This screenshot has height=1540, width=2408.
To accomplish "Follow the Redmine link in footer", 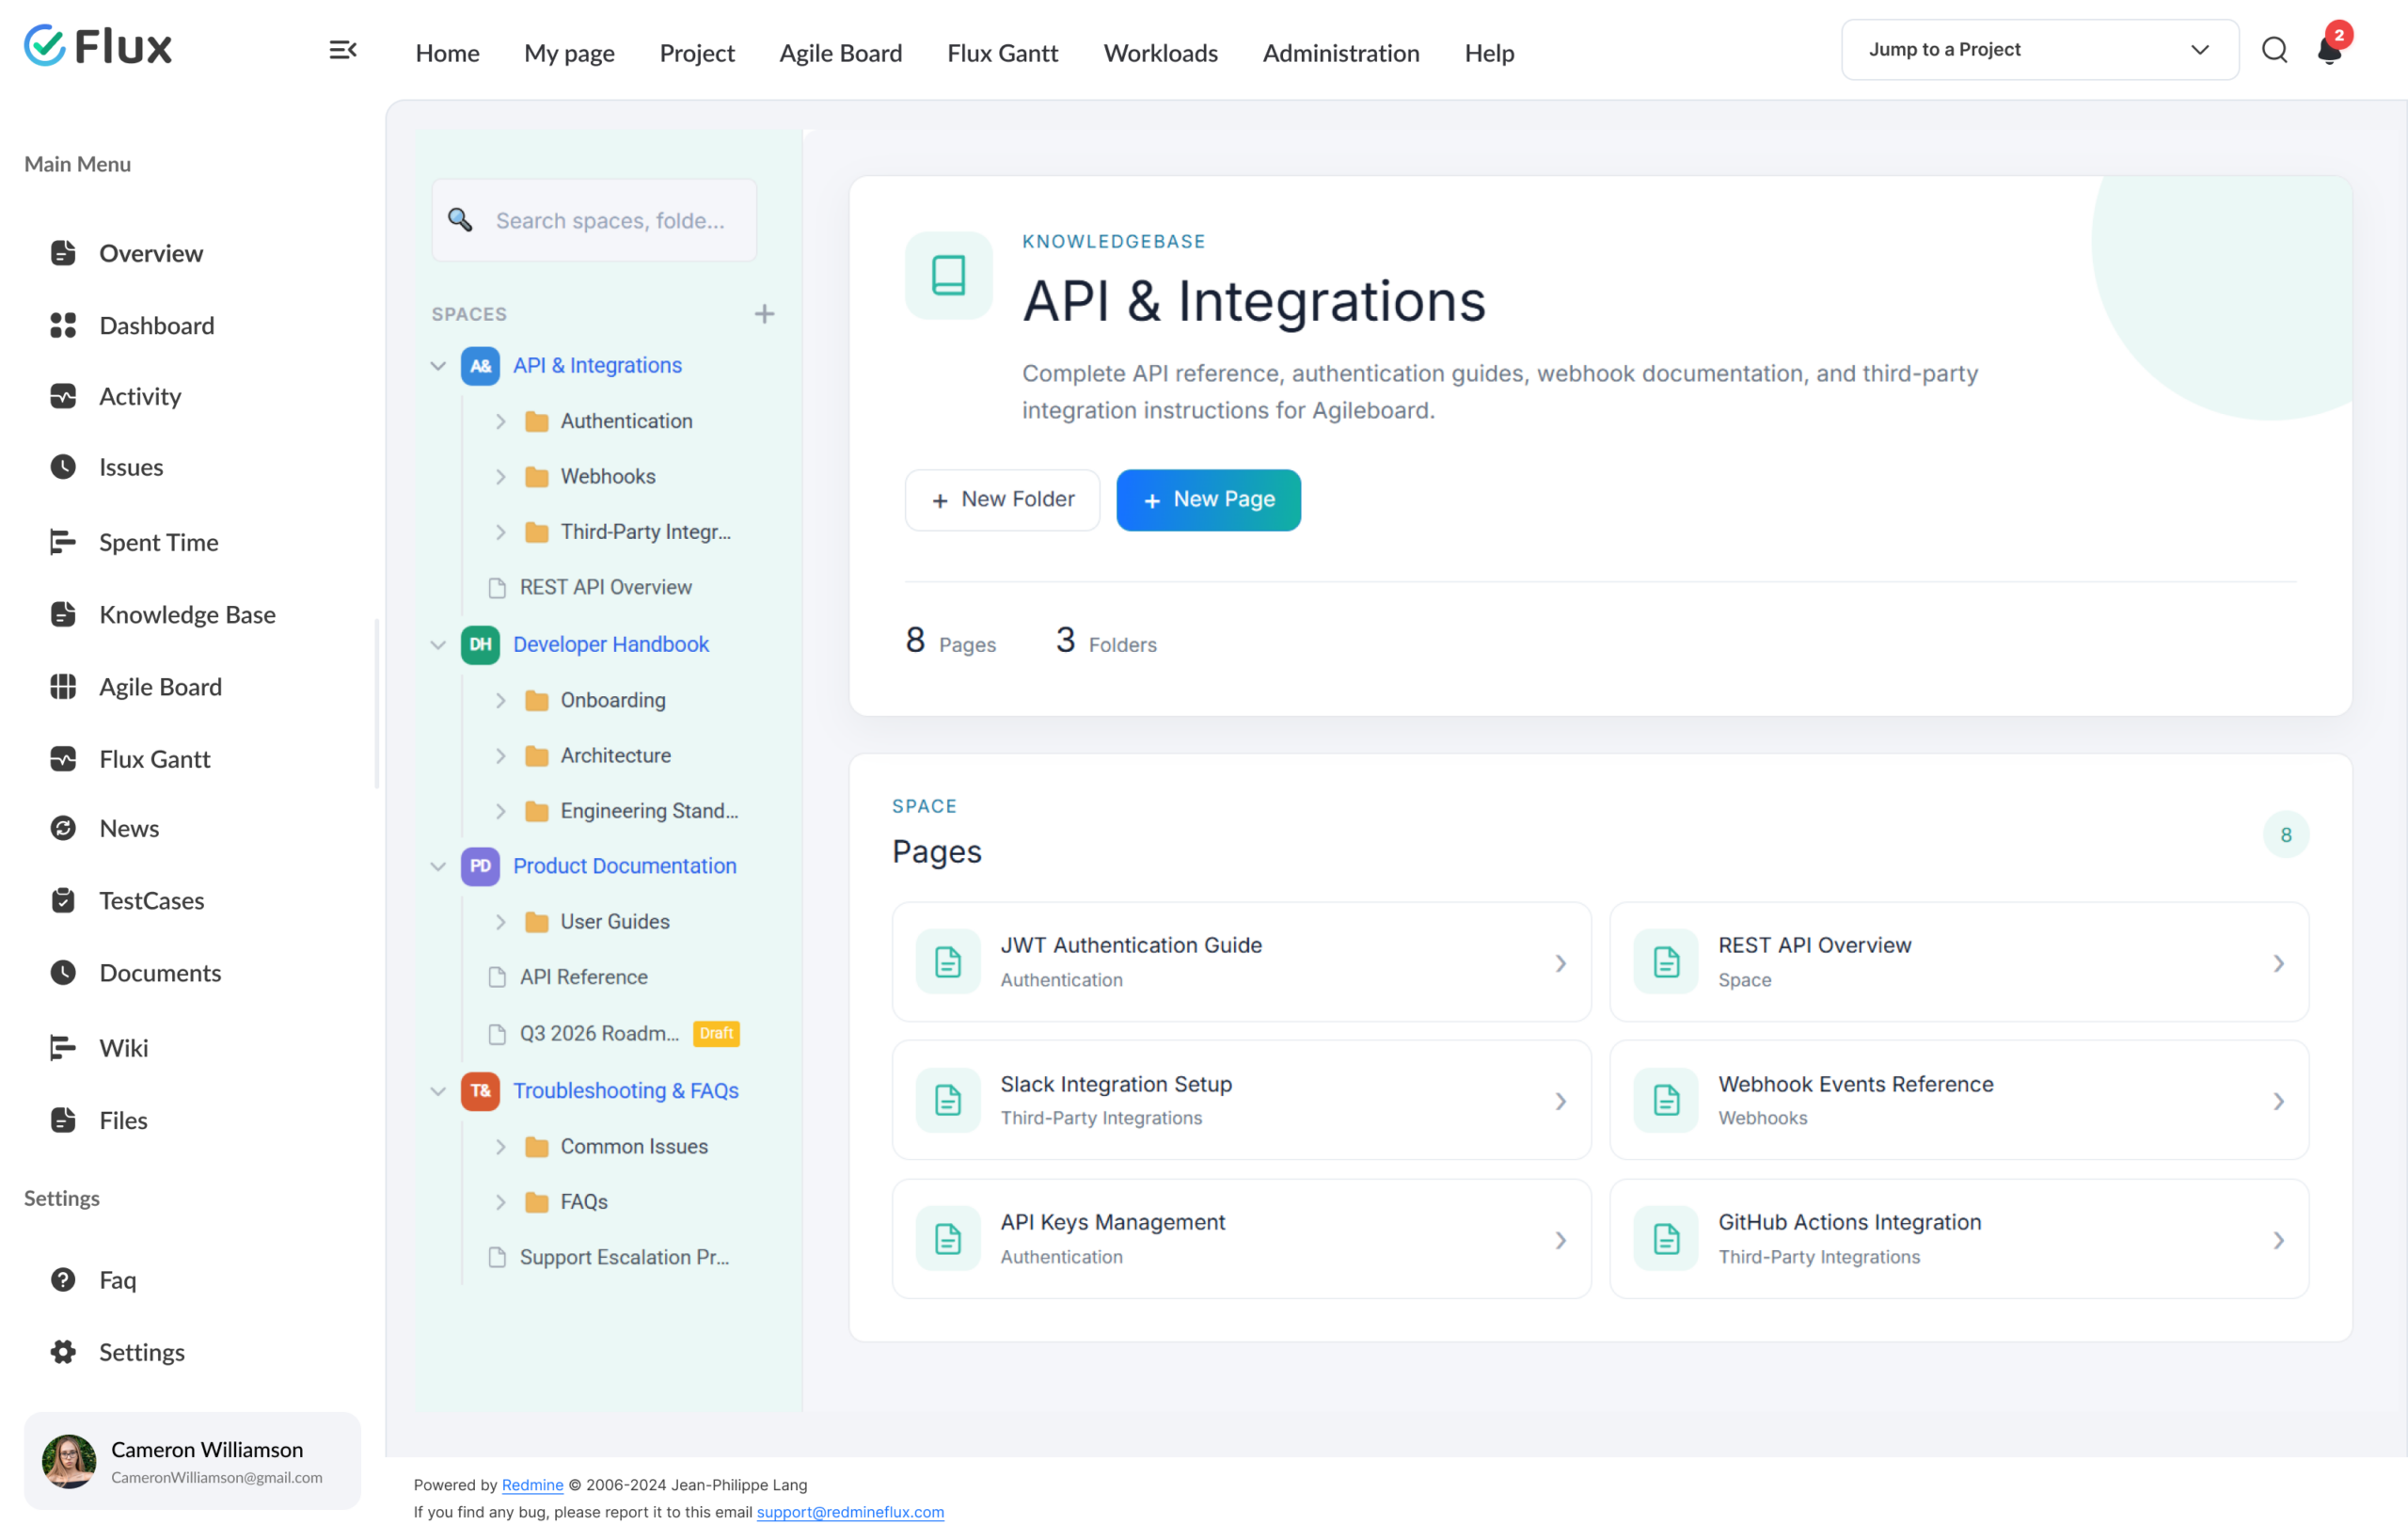I will click(x=532, y=1485).
